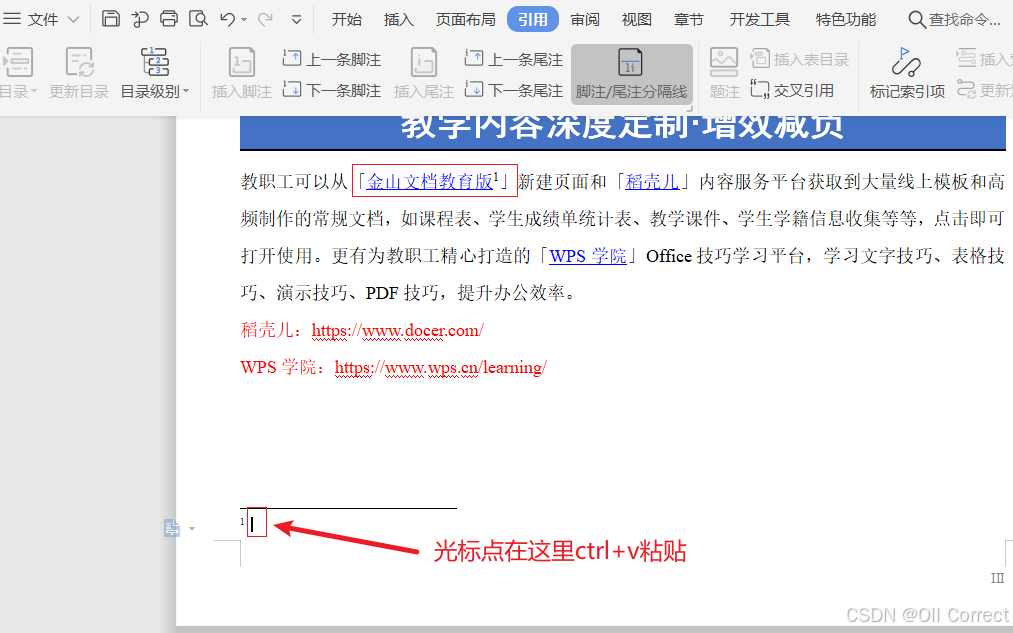Go to 下一条脚注

pos(331,90)
